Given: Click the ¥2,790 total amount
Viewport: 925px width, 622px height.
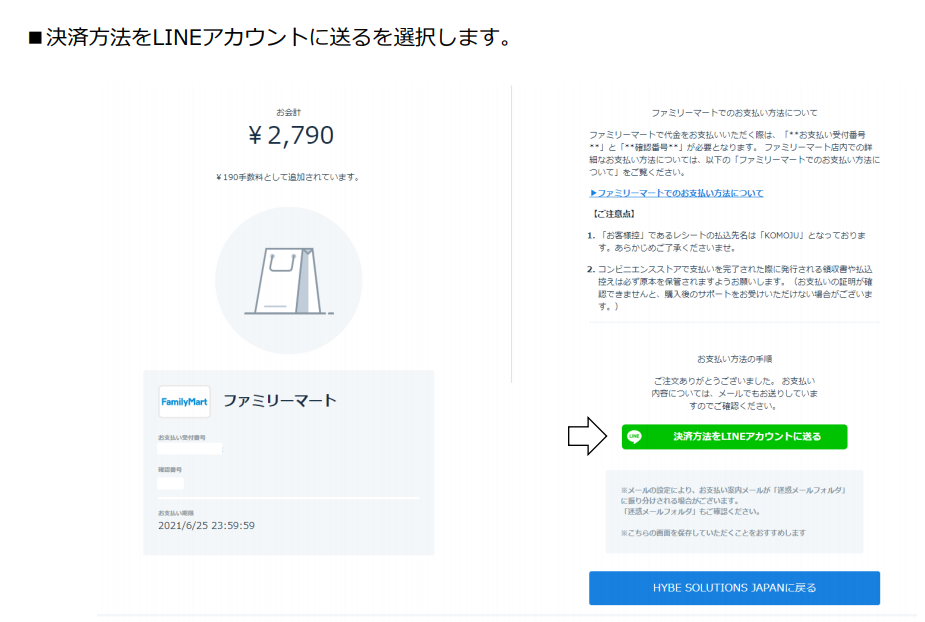Looking at the screenshot, I should (x=290, y=135).
